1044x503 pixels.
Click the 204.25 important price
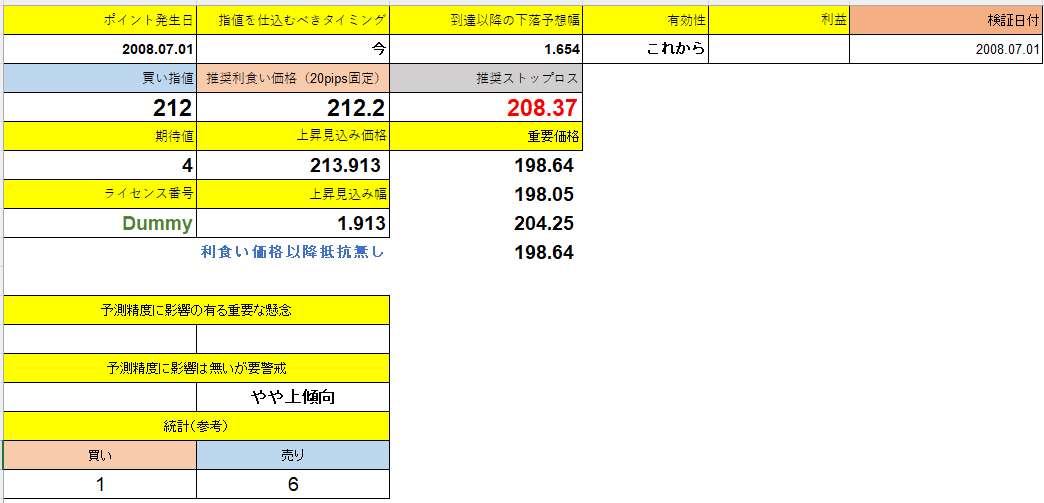(543, 223)
